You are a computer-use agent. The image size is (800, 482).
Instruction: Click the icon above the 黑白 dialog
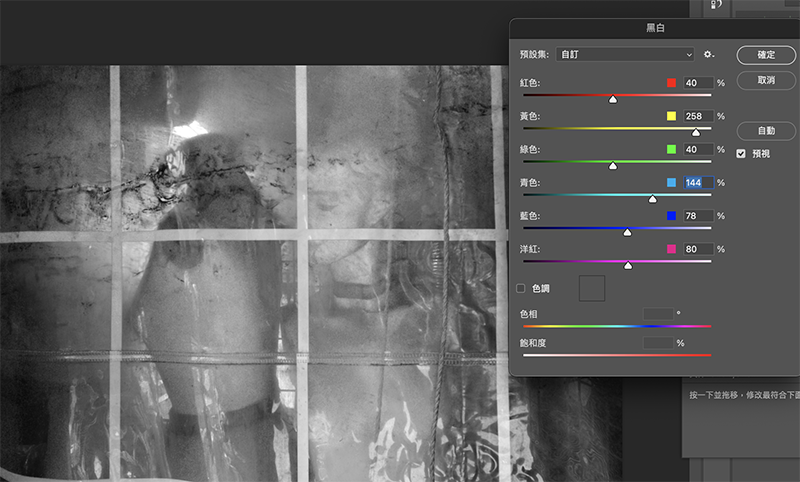pyautogui.click(x=715, y=5)
